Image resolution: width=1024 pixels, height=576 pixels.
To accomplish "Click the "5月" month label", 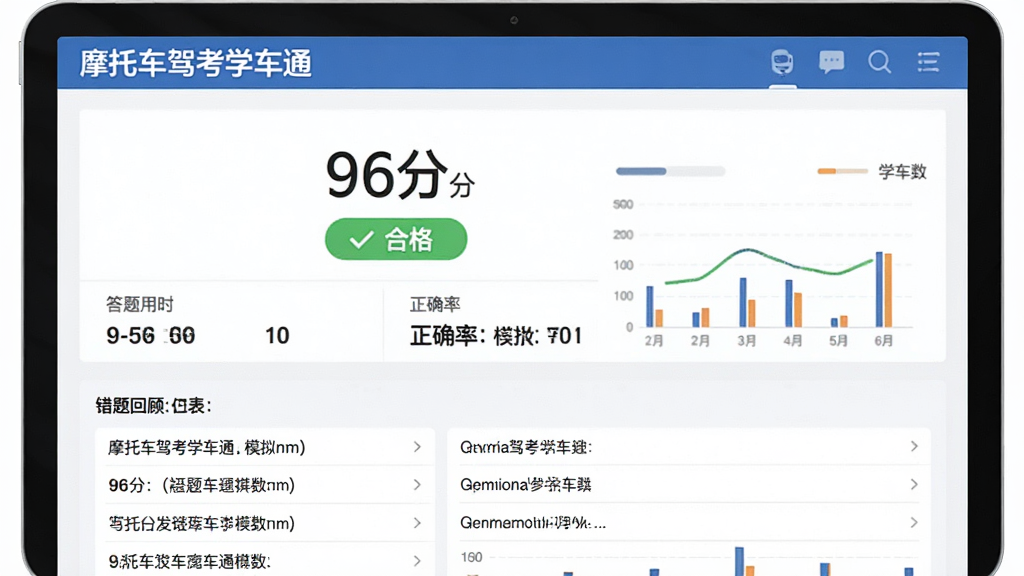I will pyautogui.click(x=838, y=341).
